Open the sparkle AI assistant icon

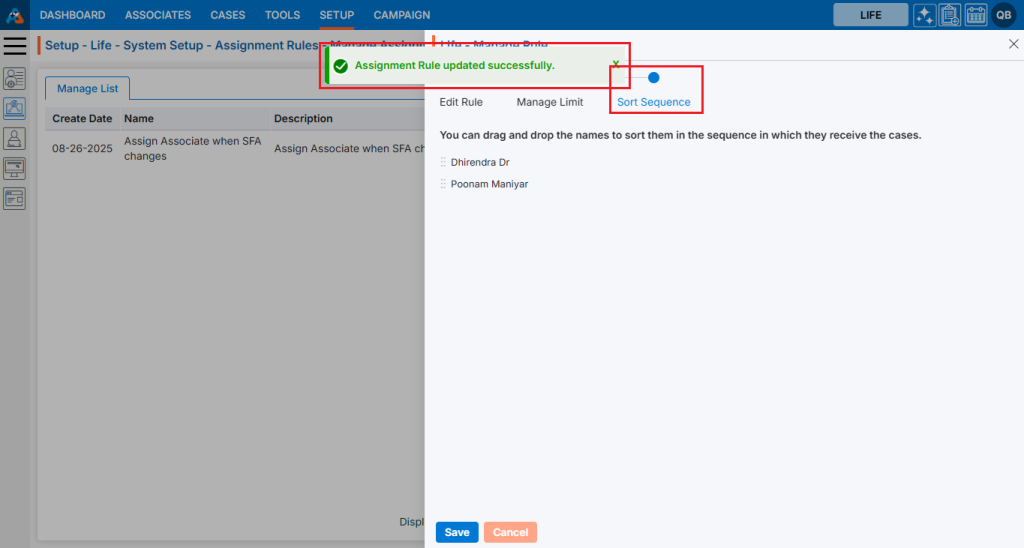pyautogui.click(x=925, y=15)
